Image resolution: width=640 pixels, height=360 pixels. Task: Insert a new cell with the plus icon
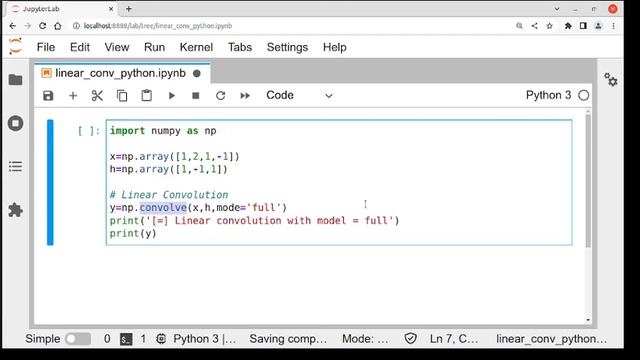click(x=73, y=96)
